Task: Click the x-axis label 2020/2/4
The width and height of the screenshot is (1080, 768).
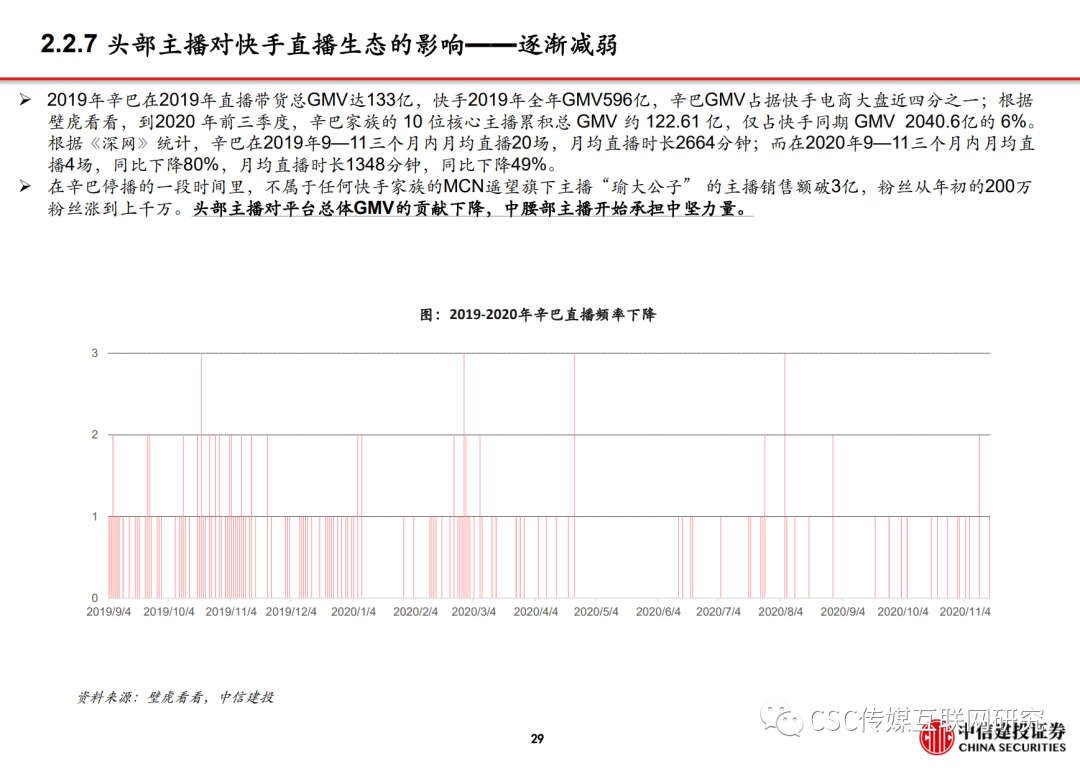Action: click(x=415, y=612)
